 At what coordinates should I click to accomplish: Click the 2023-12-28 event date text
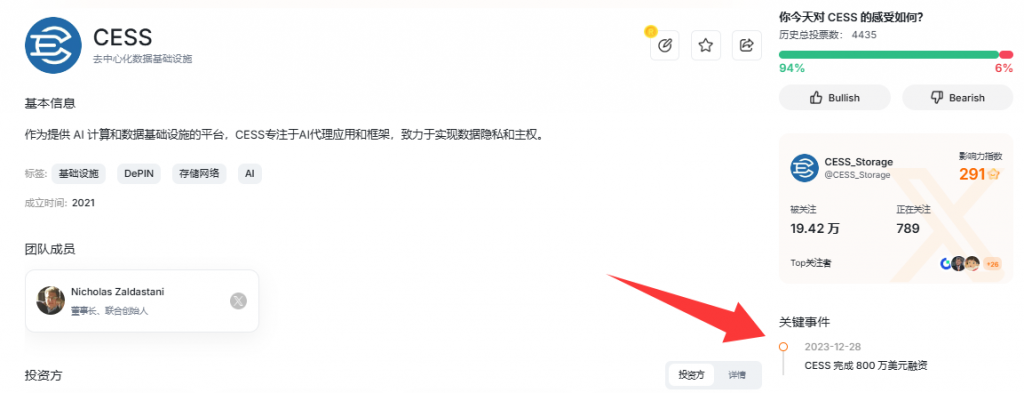833,347
